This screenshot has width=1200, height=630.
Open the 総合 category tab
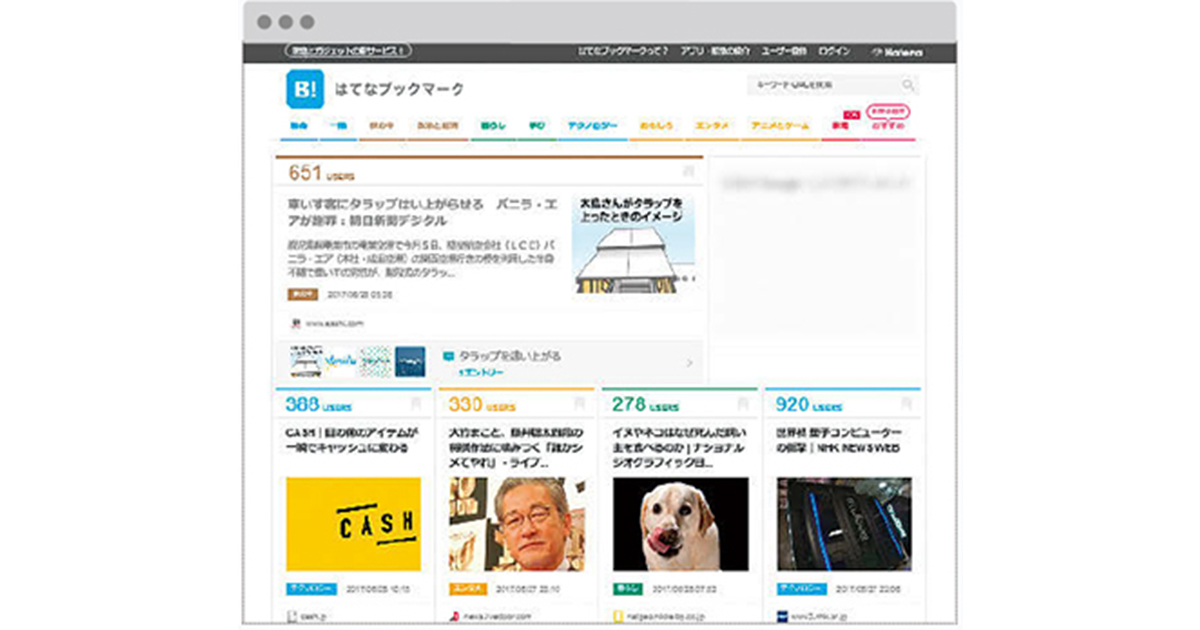[299, 127]
